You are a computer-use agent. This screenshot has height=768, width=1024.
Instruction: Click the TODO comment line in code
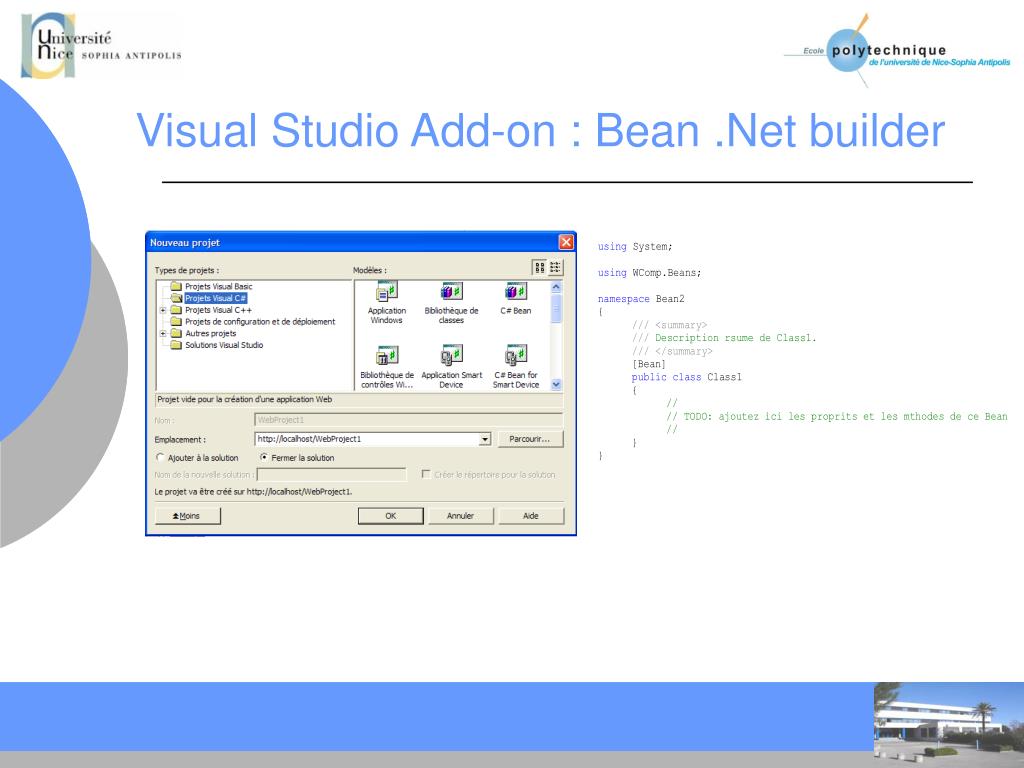837,417
